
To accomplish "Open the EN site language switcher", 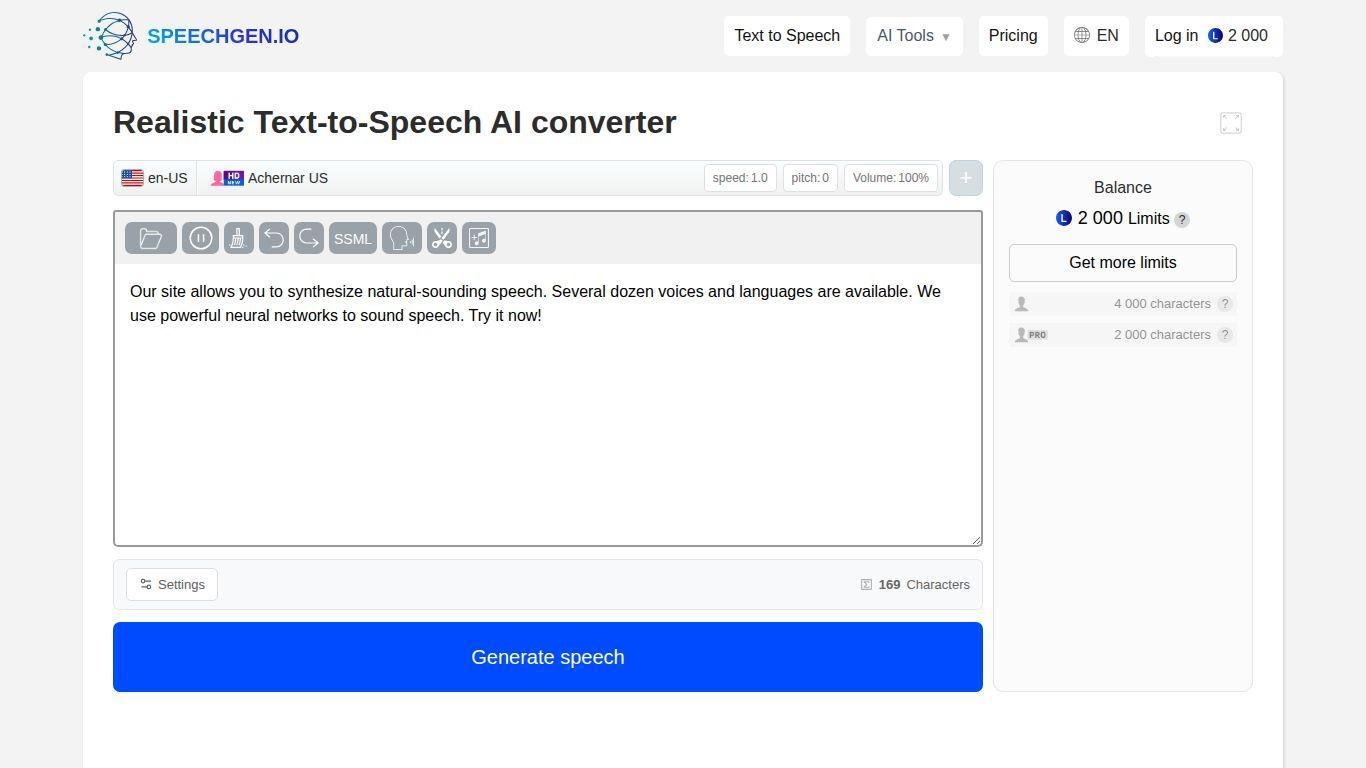I will [x=1096, y=36].
